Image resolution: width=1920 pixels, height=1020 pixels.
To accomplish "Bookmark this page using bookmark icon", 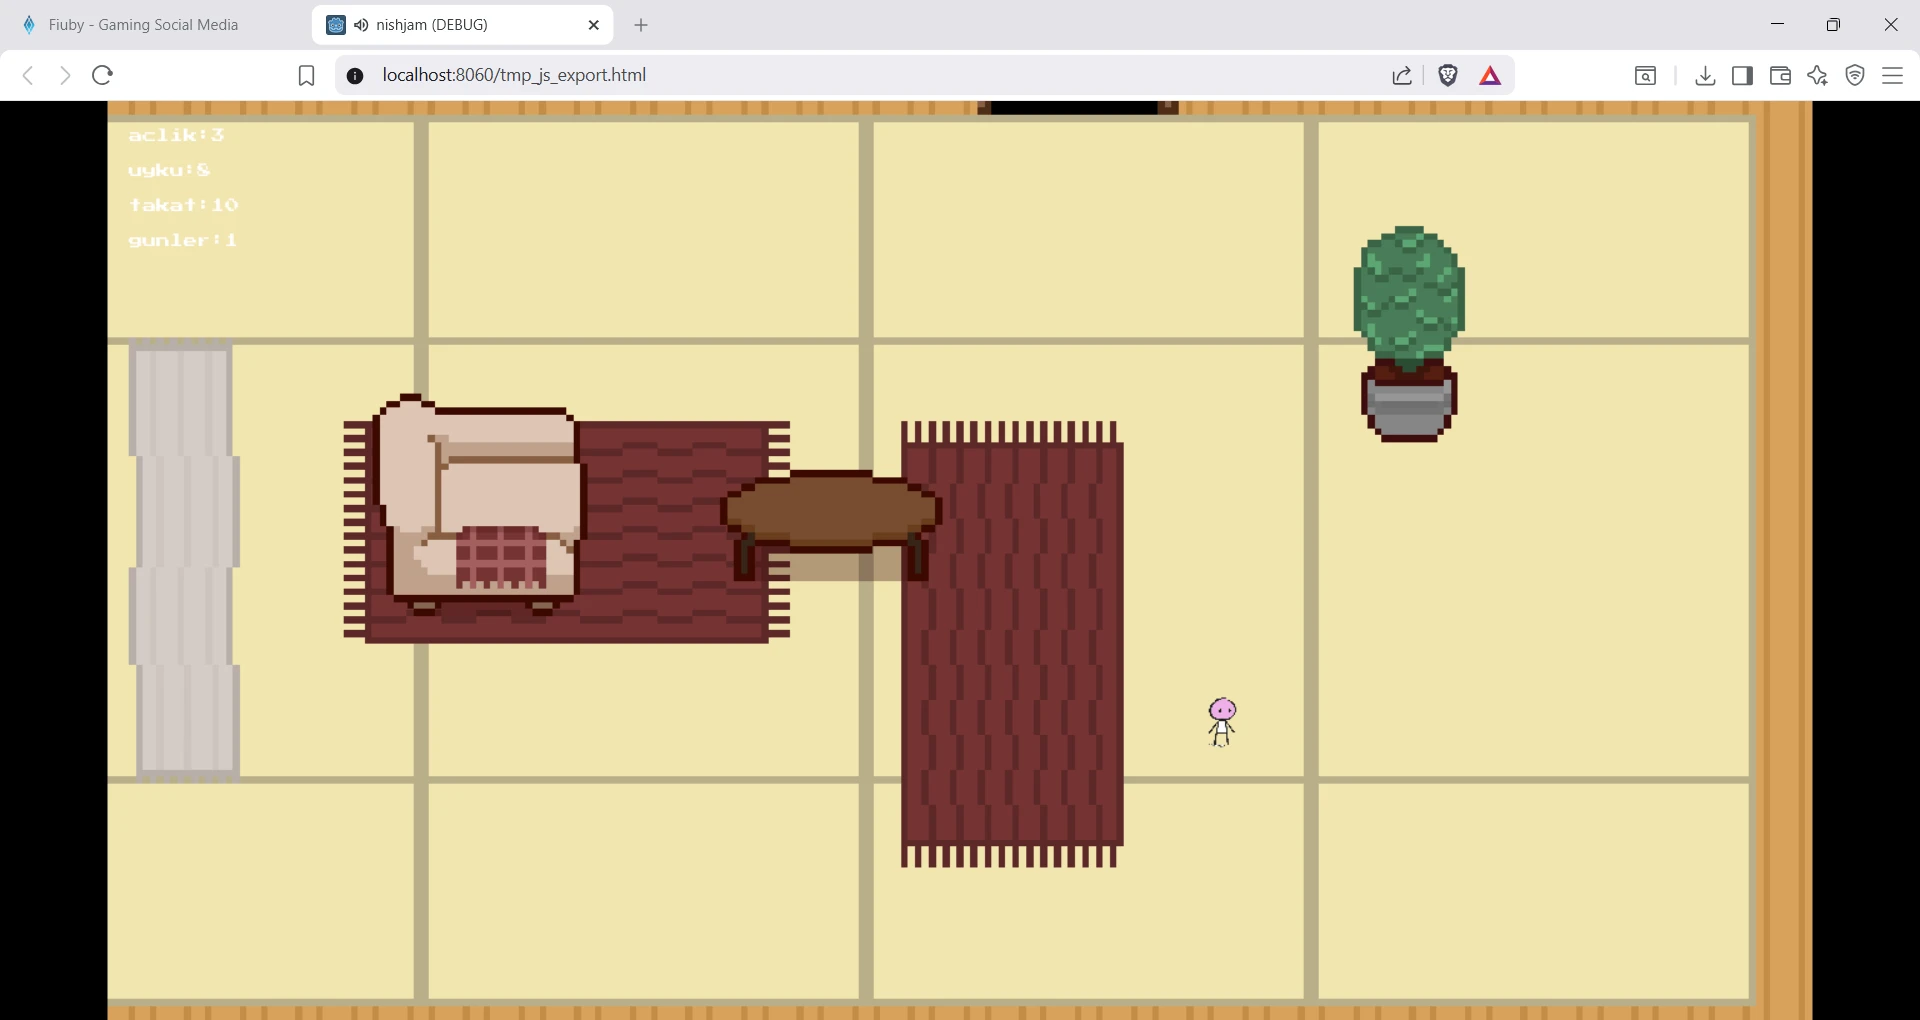I will (307, 75).
